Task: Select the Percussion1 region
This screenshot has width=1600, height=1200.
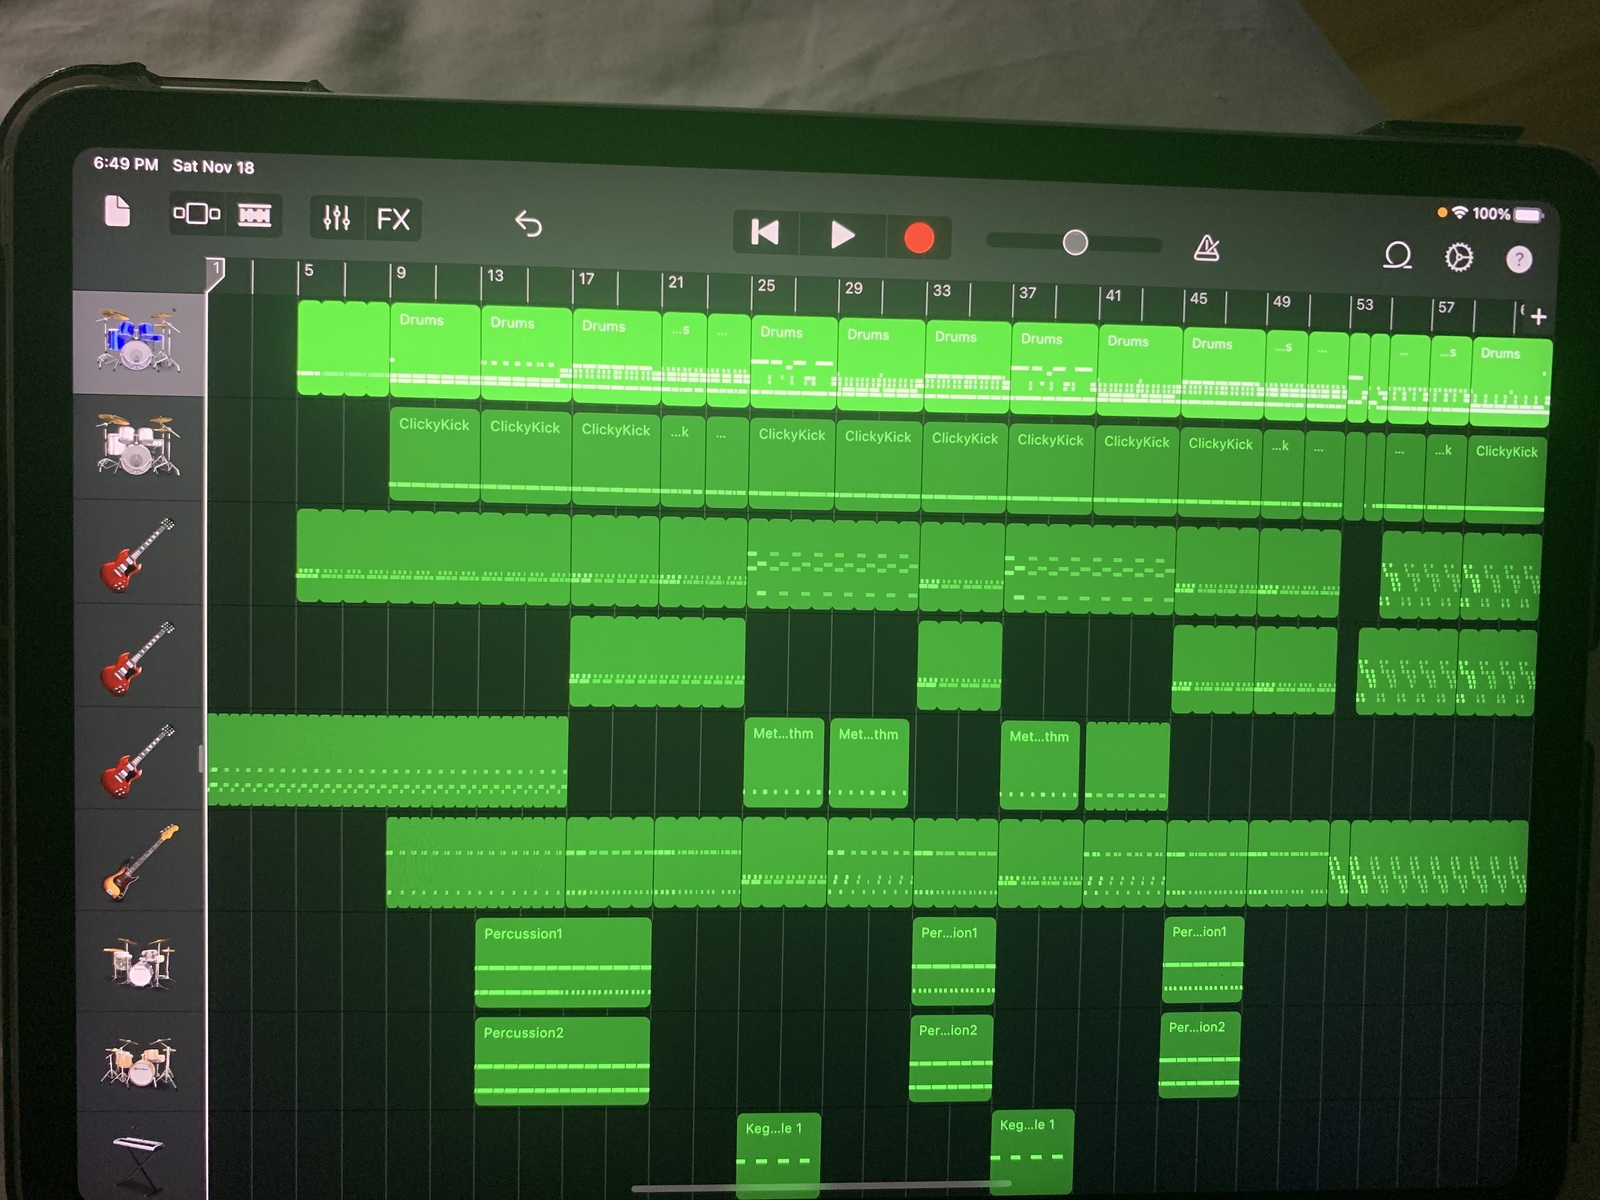Action: pyautogui.click(x=563, y=962)
